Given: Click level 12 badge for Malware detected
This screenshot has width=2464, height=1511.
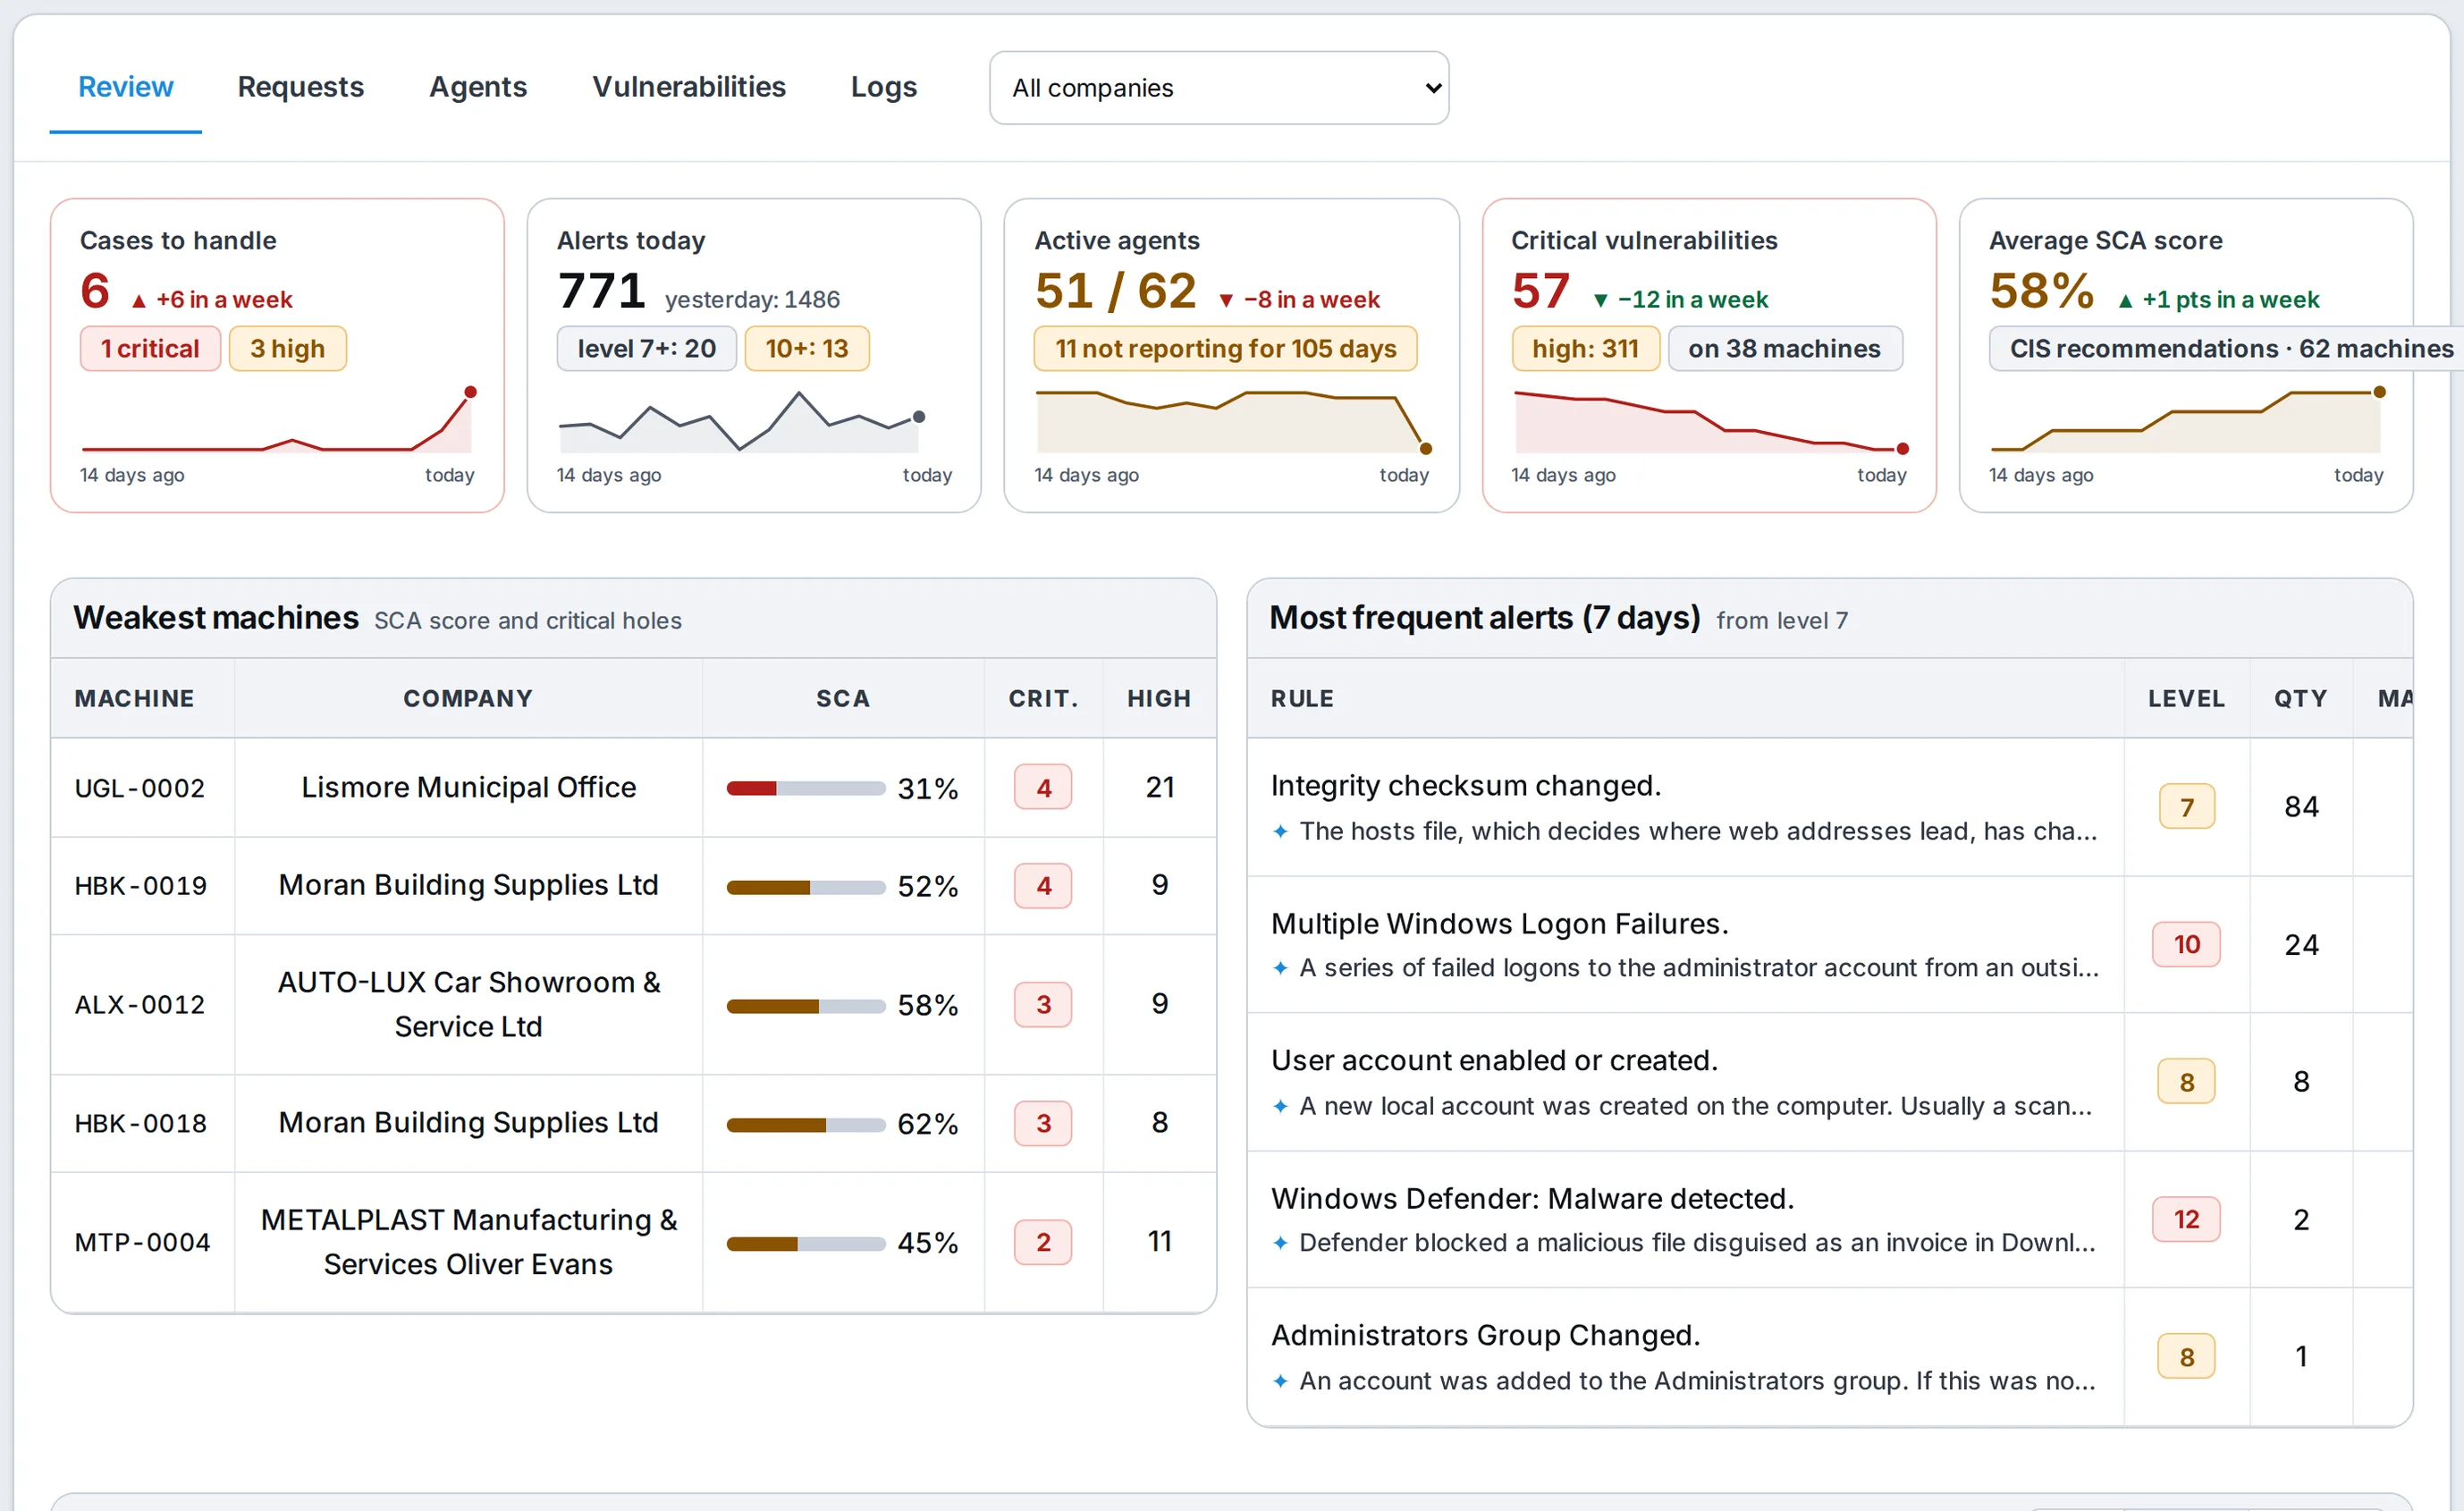Looking at the screenshot, I should 2186,1220.
